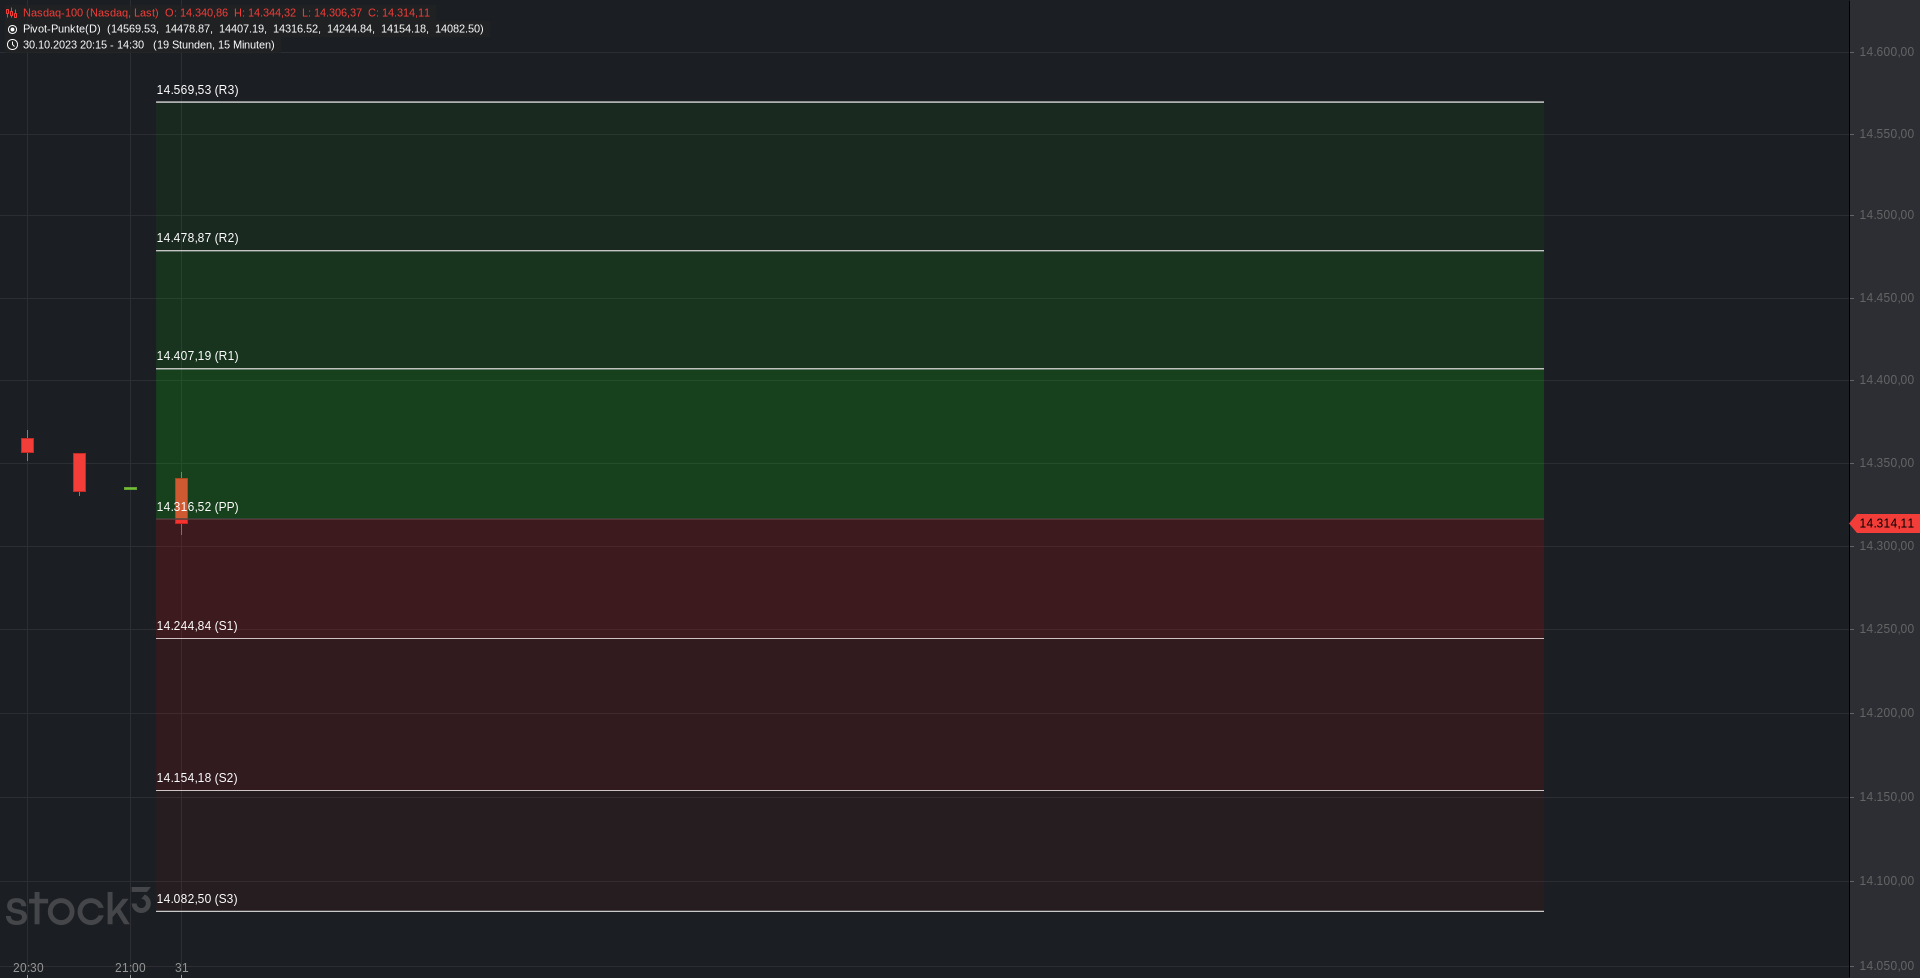
Task: Select the S1 pivot label 14.244,84
Action: 197,626
